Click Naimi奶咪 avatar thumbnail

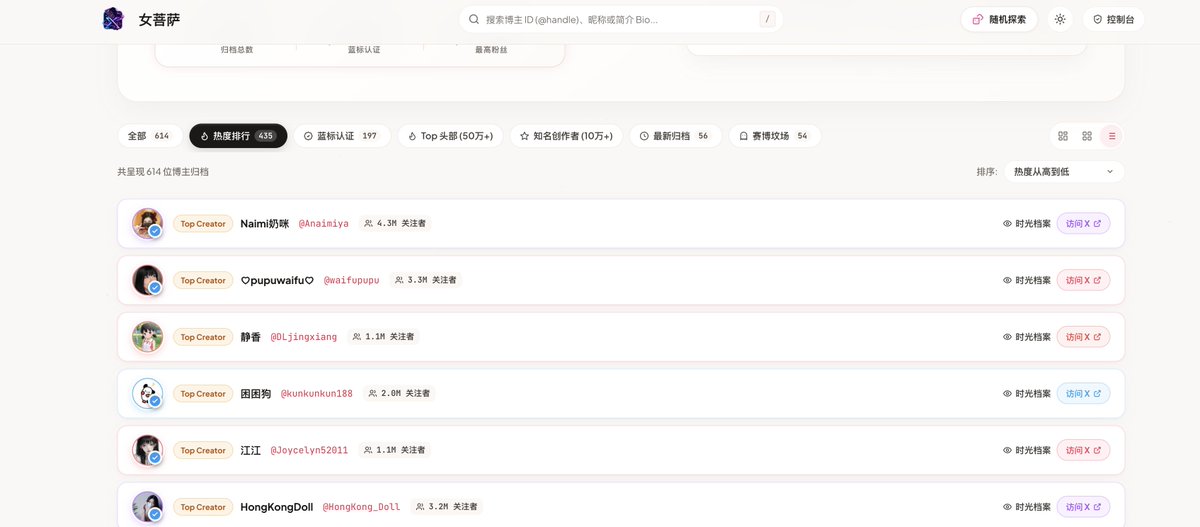tap(147, 223)
